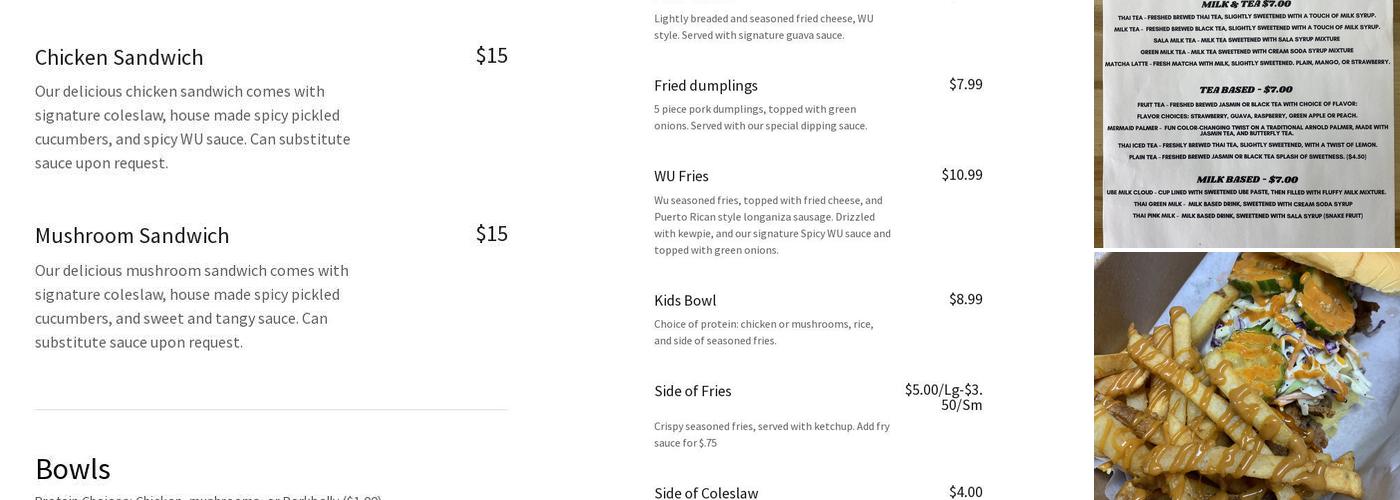The height and width of the screenshot is (500, 1400).
Task: Click the $7.99 dumplings price
Action: 965,84
